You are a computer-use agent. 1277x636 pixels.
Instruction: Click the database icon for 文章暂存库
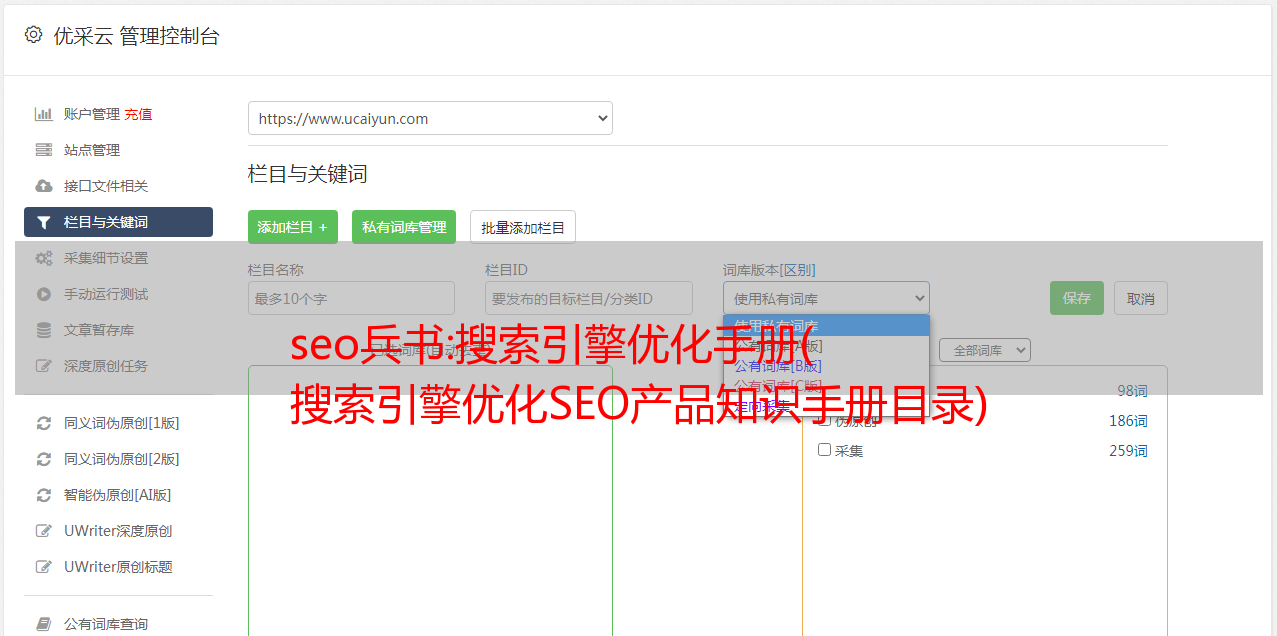(43, 330)
